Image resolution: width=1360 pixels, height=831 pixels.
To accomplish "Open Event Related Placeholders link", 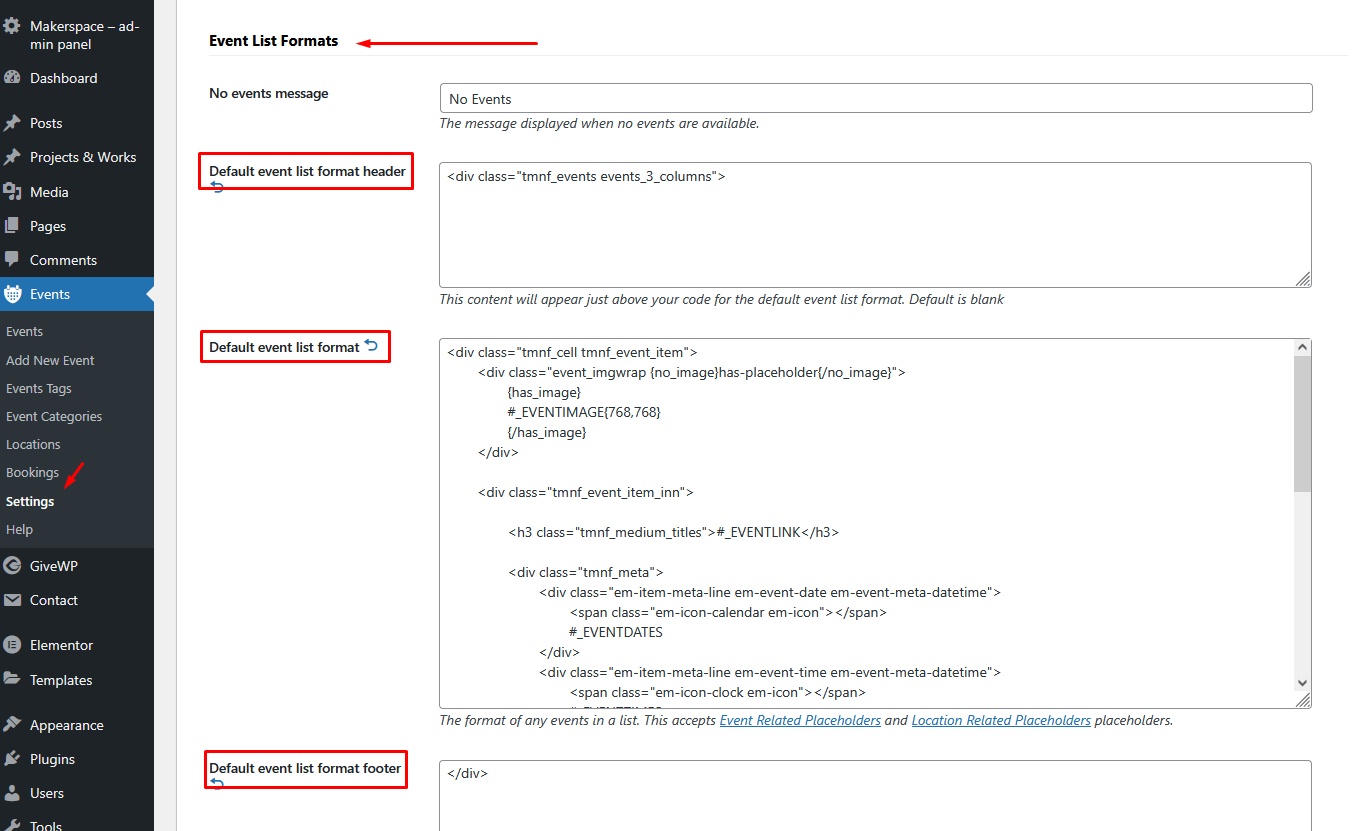I will point(800,720).
